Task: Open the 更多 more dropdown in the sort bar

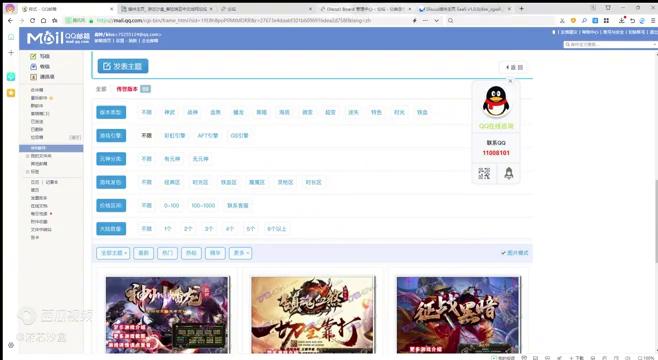Action: coord(240,253)
